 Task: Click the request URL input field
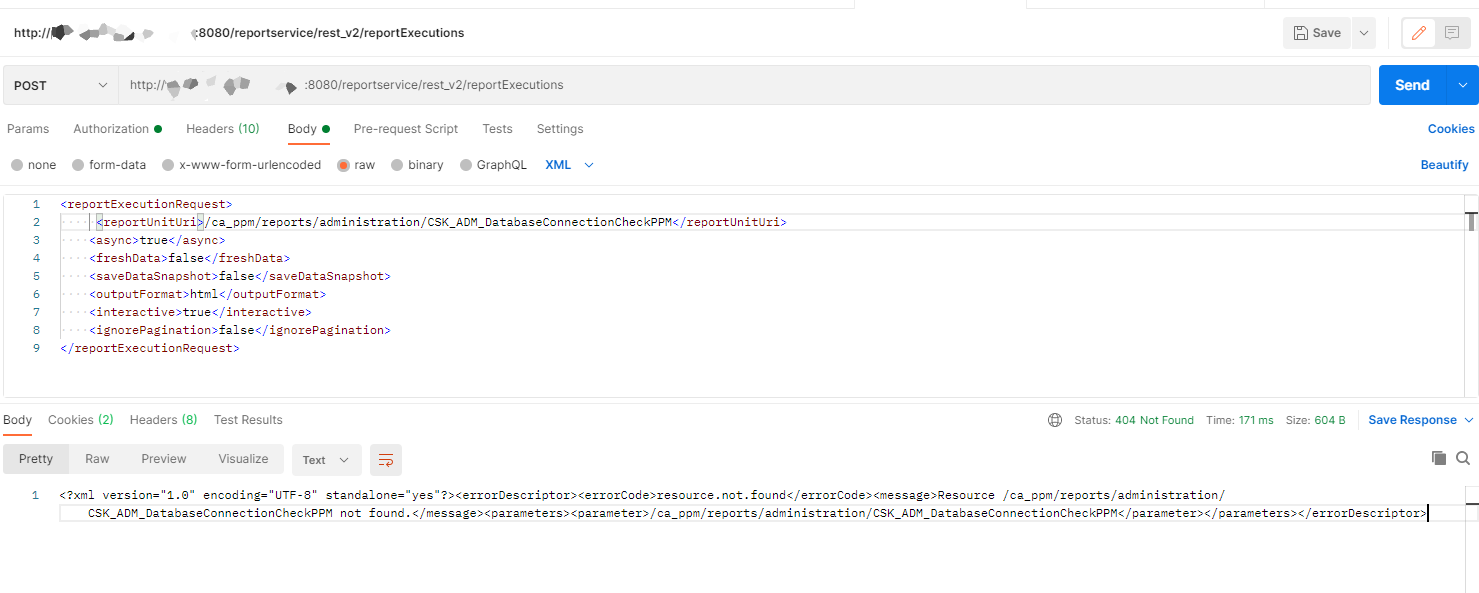[x=700, y=85]
